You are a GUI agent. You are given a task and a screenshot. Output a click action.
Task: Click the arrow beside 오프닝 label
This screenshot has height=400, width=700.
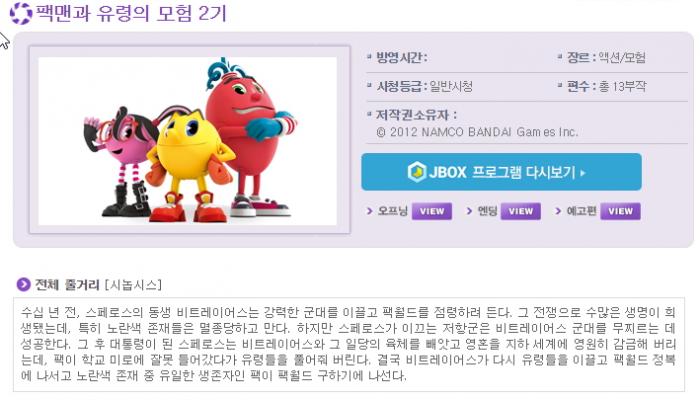[370, 211]
